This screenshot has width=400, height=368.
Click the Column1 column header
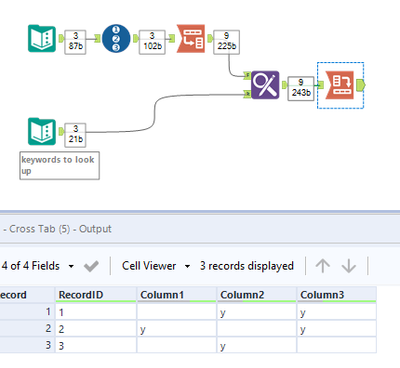[177, 295]
